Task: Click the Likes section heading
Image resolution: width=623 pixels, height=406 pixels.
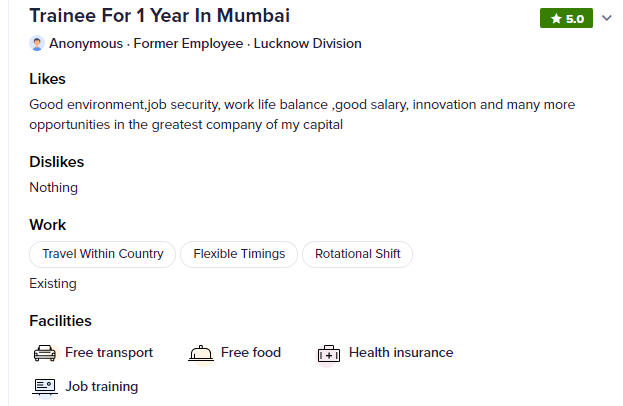Action: pyautogui.click(x=47, y=79)
